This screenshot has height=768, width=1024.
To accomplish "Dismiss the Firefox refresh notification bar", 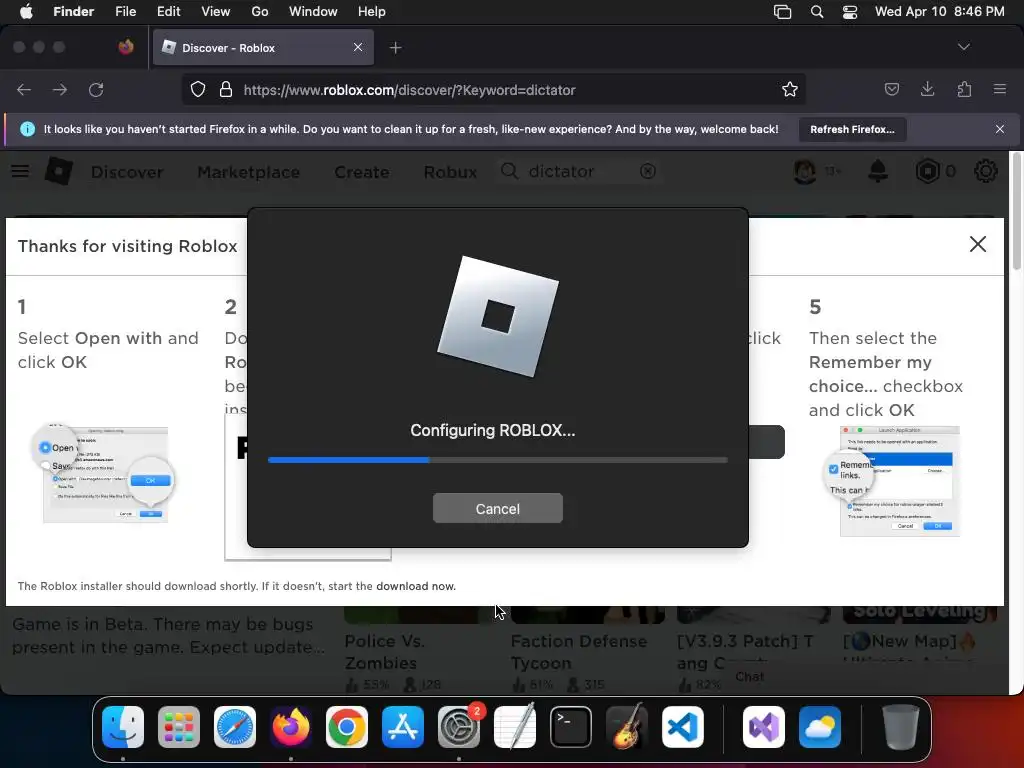I will 1000,129.
